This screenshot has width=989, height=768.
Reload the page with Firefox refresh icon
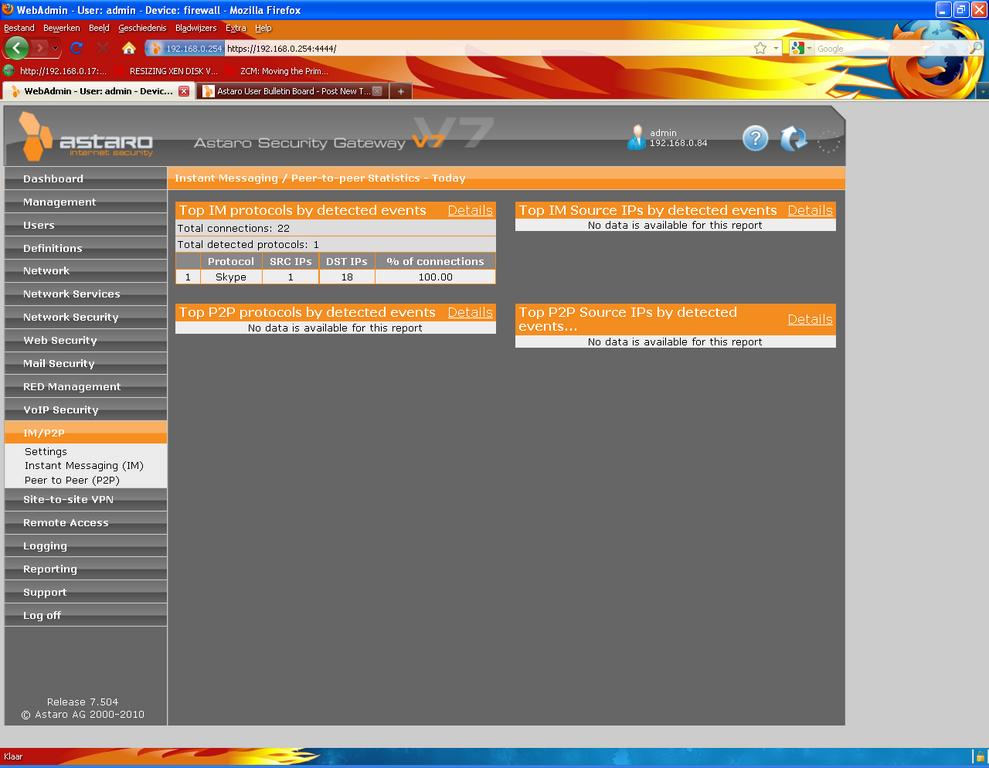click(76, 48)
